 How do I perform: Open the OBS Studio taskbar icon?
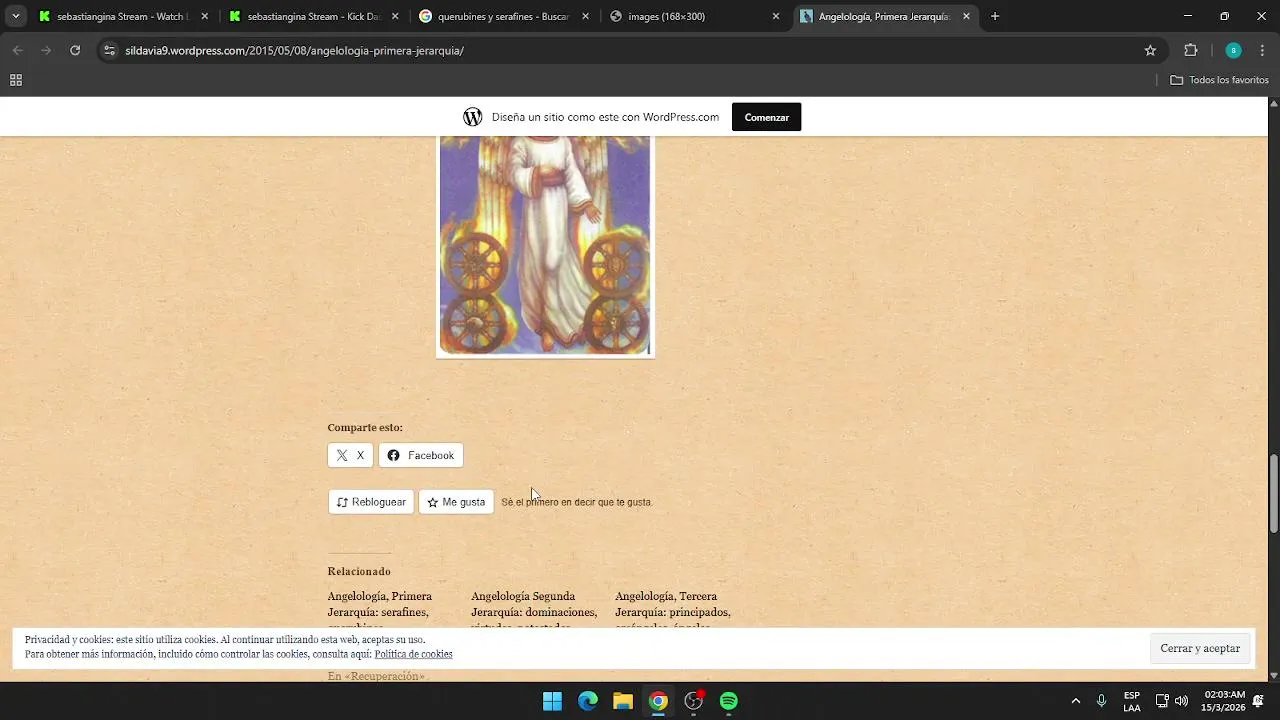tap(693, 701)
